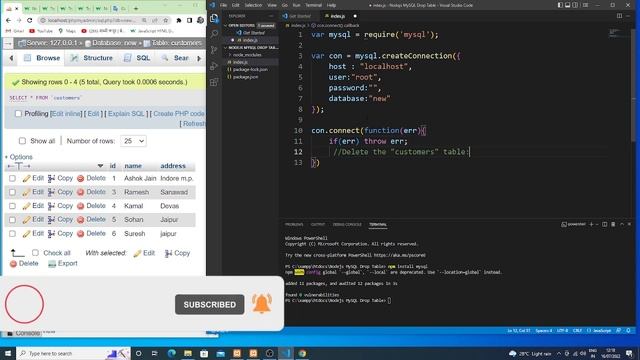Show hidden tray icons chevron in taskbar
This screenshot has height=360, width=640.
pyautogui.click(x=559, y=353)
